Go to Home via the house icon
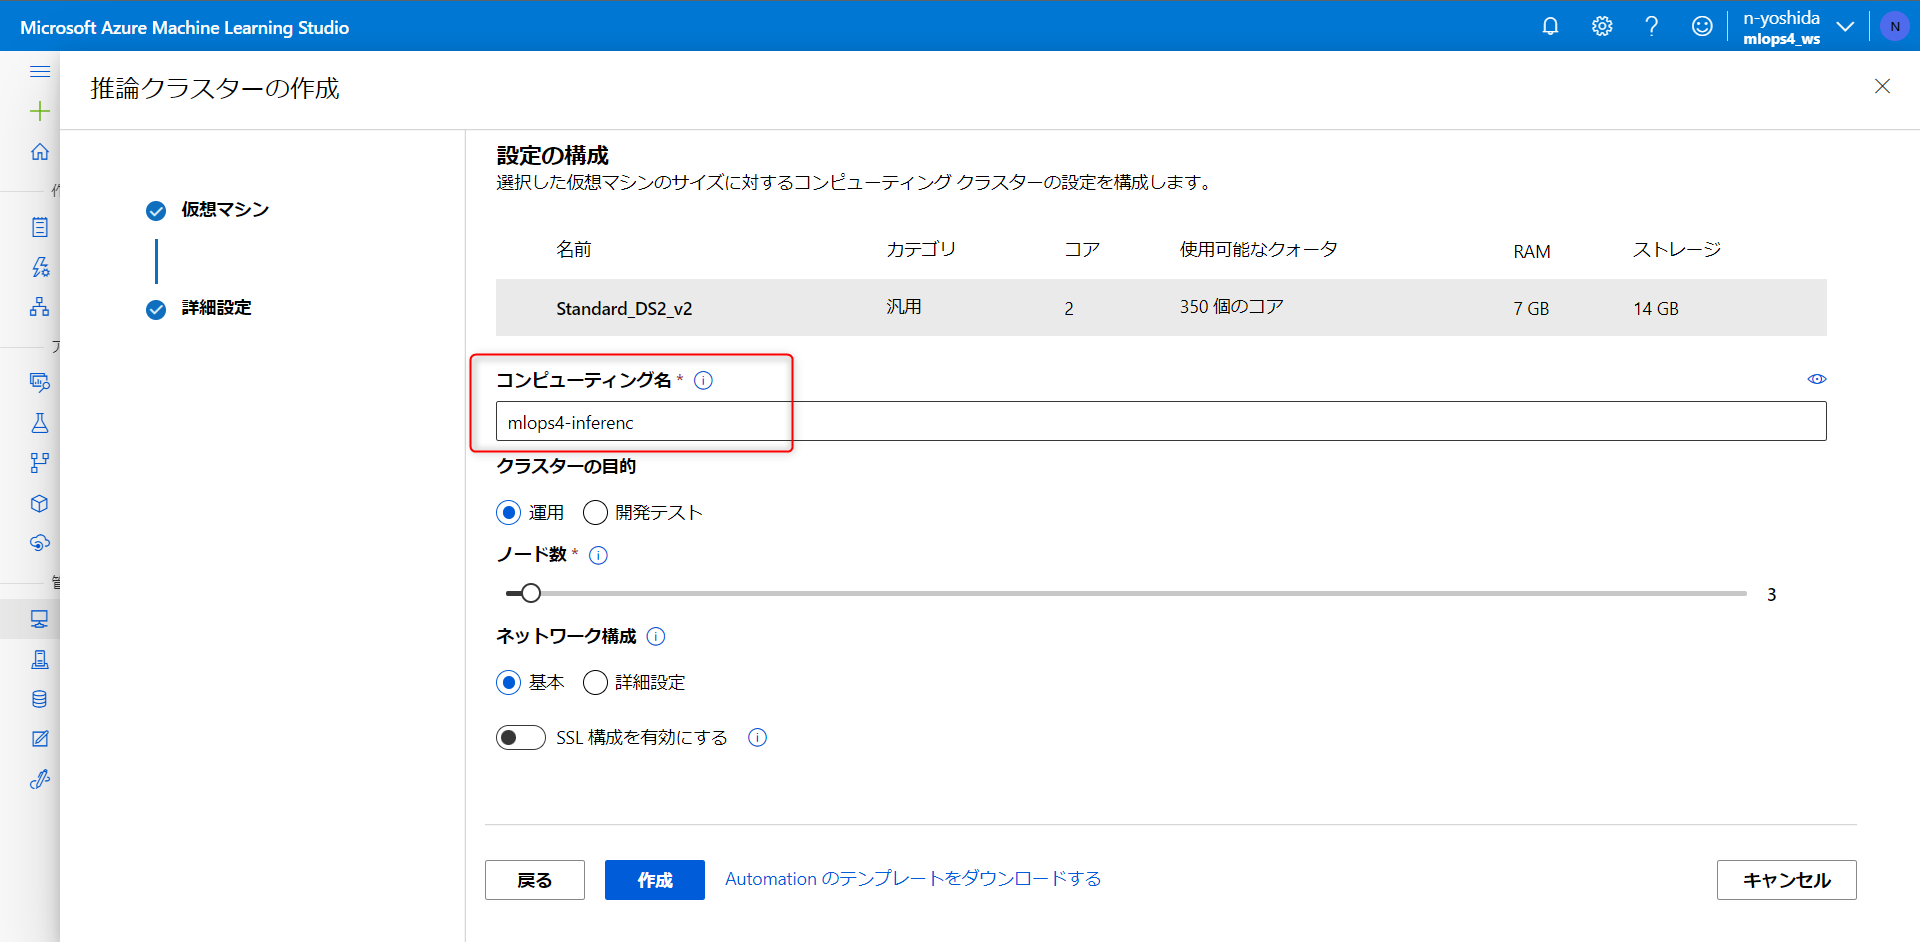The image size is (1920, 942). (40, 151)
